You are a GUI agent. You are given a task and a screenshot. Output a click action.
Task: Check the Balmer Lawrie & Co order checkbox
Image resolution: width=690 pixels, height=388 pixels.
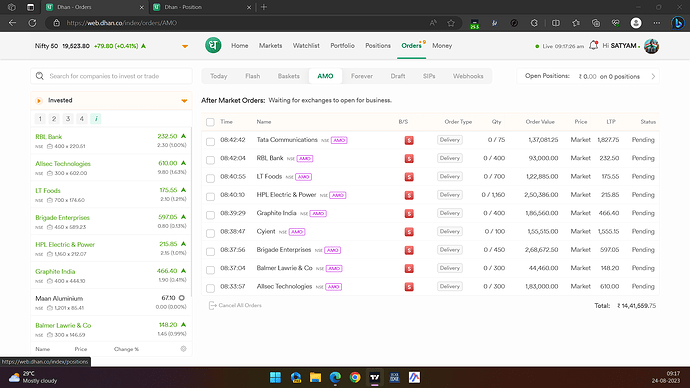[210, 270]
